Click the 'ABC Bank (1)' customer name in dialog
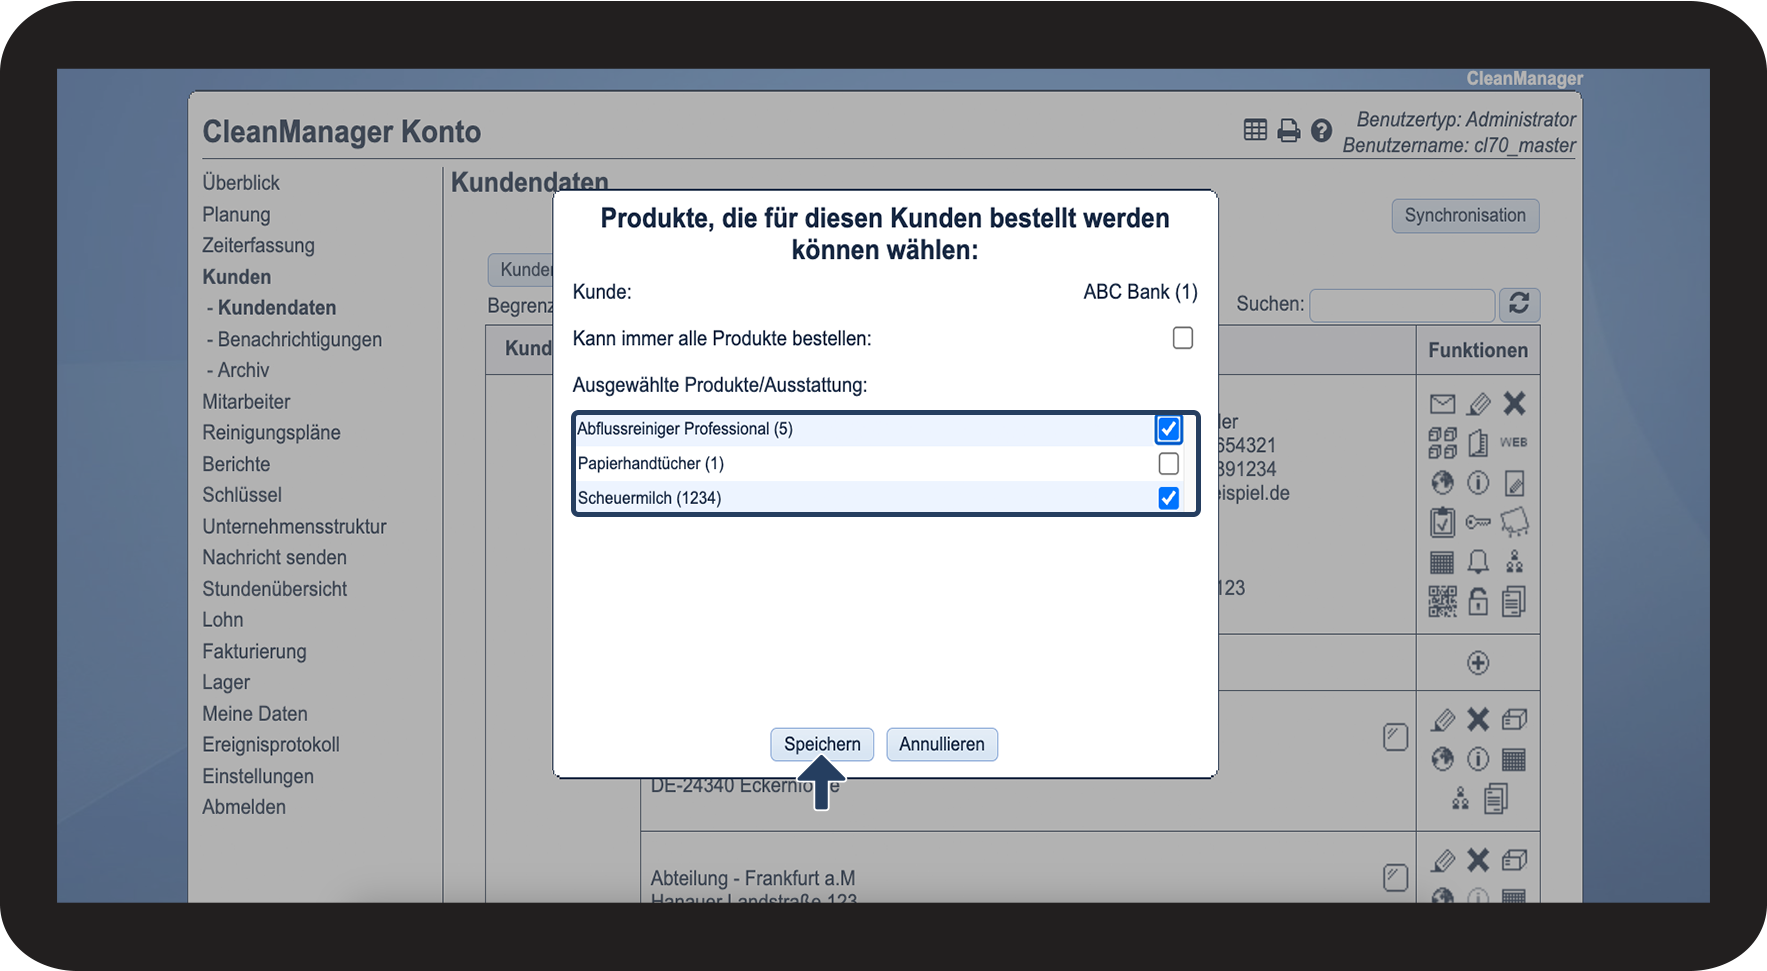 point(1140,292)
